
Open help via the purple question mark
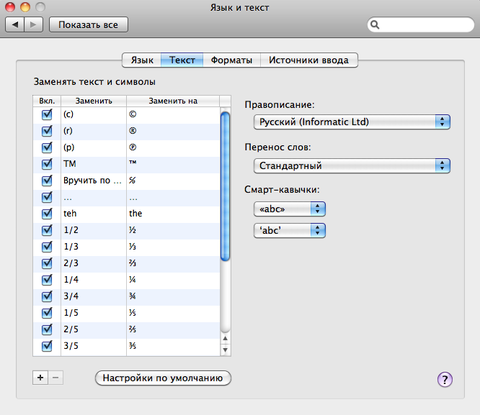pyautogui.click(x=445, y=379)
